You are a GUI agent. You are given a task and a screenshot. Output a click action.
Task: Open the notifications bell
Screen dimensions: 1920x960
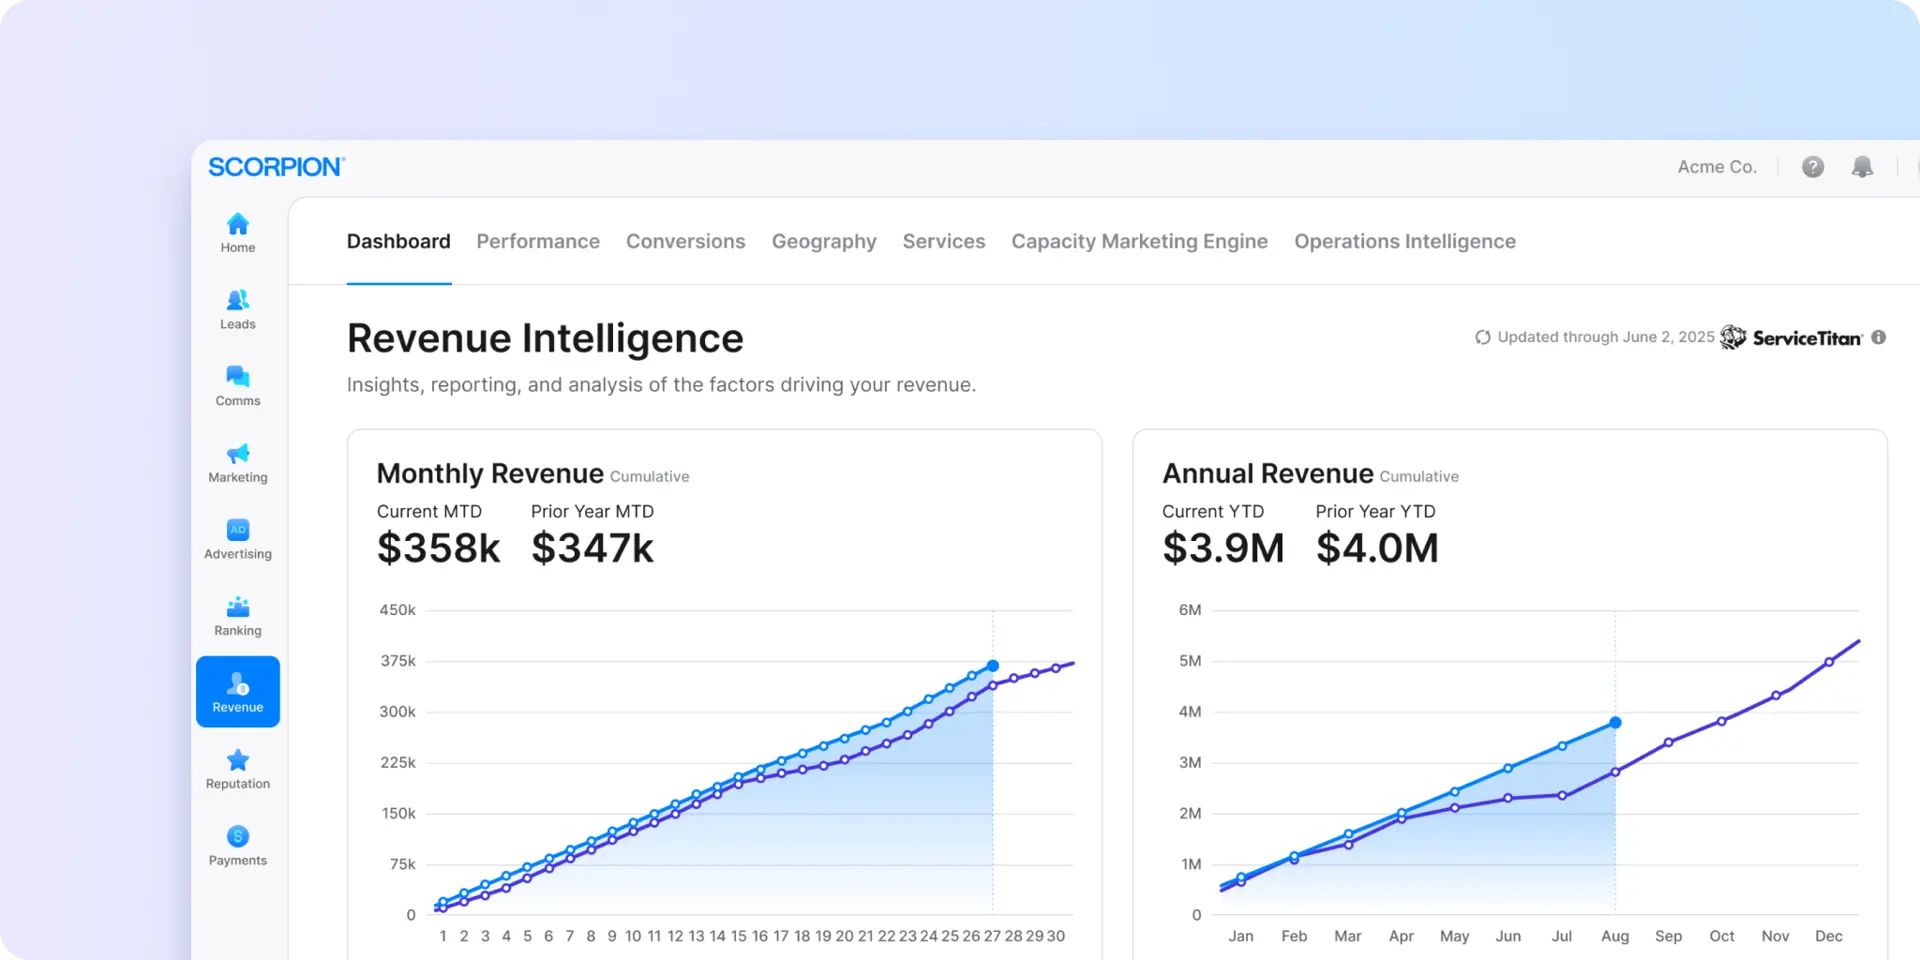[1861, 167]
